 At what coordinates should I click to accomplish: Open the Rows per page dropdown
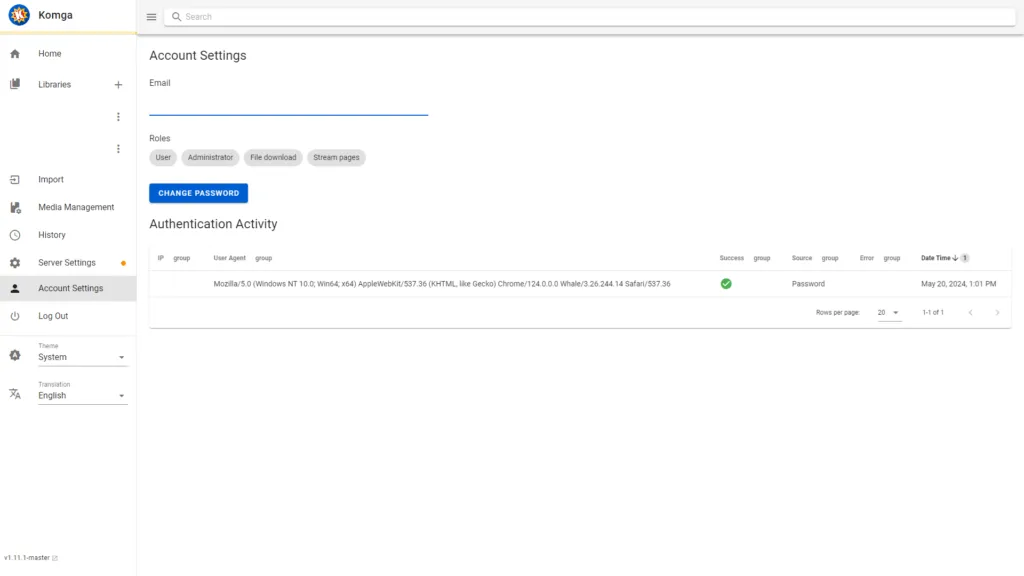pyautogui.click(x=887, y=312)
